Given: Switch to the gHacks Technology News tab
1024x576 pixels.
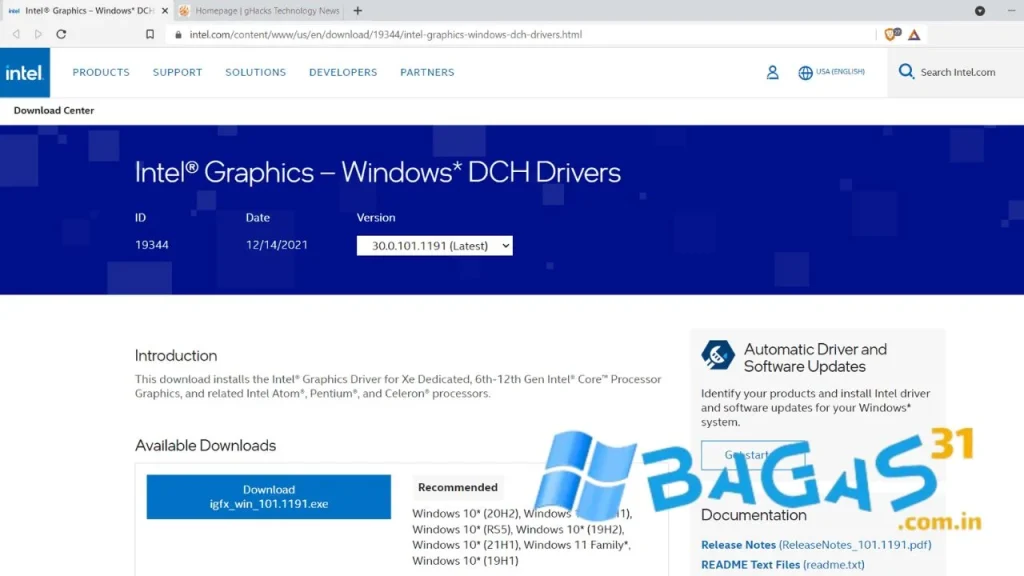Looking at the screenshot, I should pyautogui.click(x=261, y=10).
